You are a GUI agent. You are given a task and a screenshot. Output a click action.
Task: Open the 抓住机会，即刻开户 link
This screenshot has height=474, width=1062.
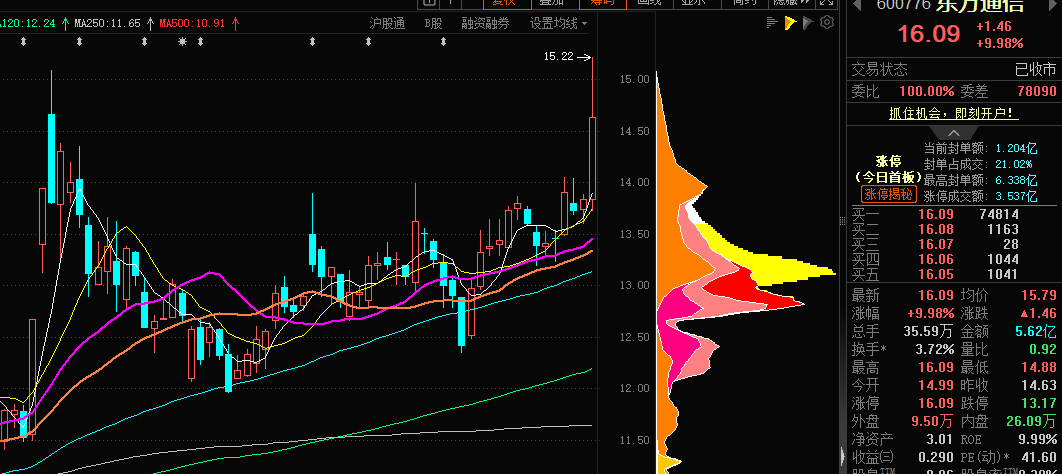pos(954,114)
